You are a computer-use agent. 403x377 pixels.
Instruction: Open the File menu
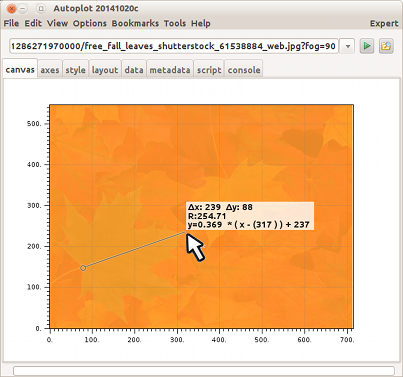point(11,23)
